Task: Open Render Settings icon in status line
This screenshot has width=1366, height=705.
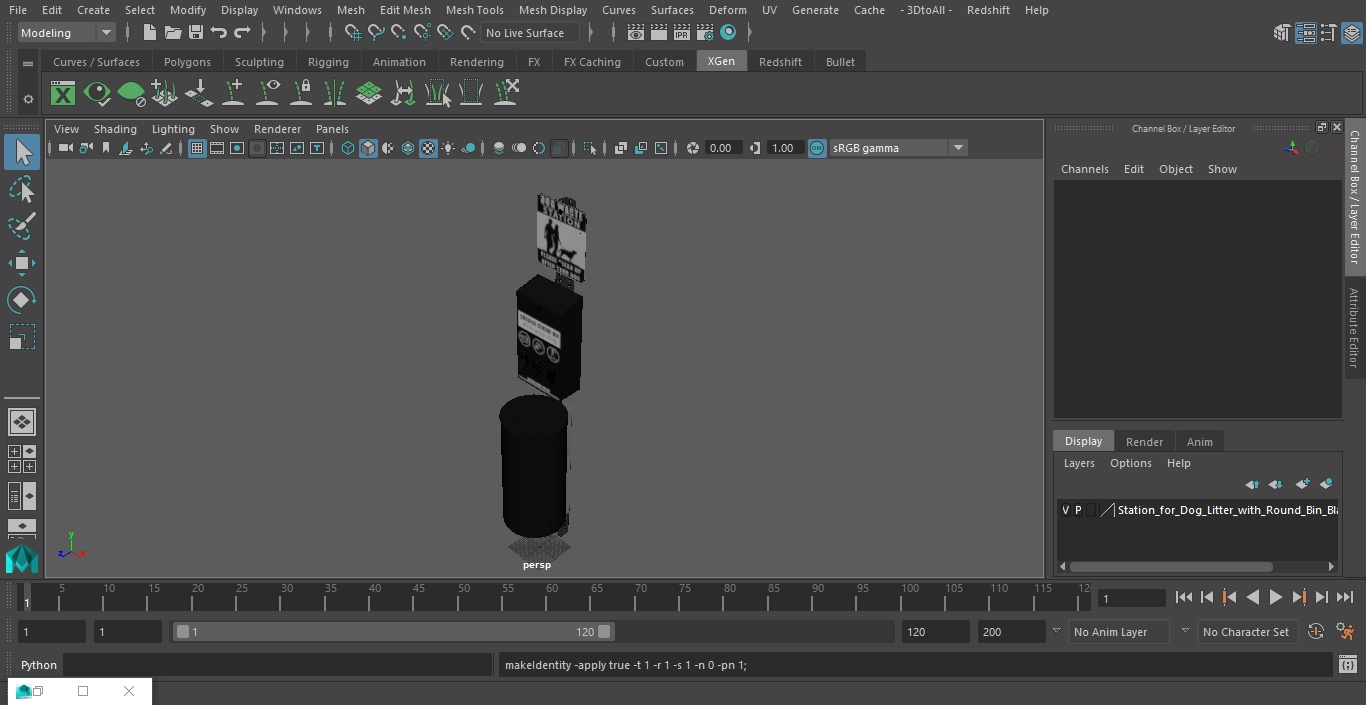Action: click(705, 33)
